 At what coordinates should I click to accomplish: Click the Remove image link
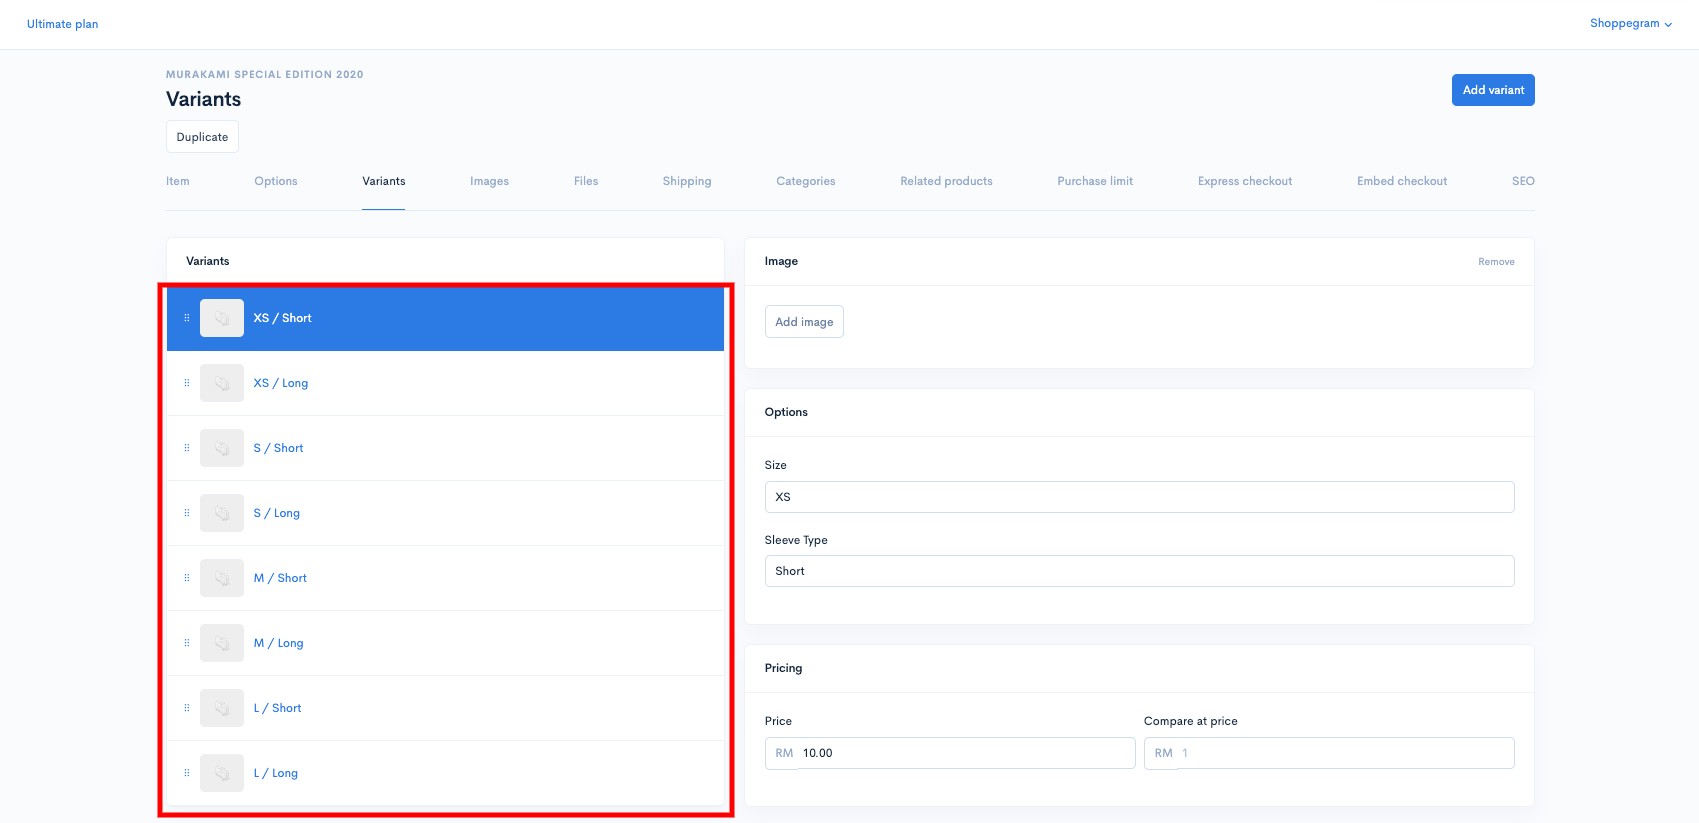(x=1496, y=262)
